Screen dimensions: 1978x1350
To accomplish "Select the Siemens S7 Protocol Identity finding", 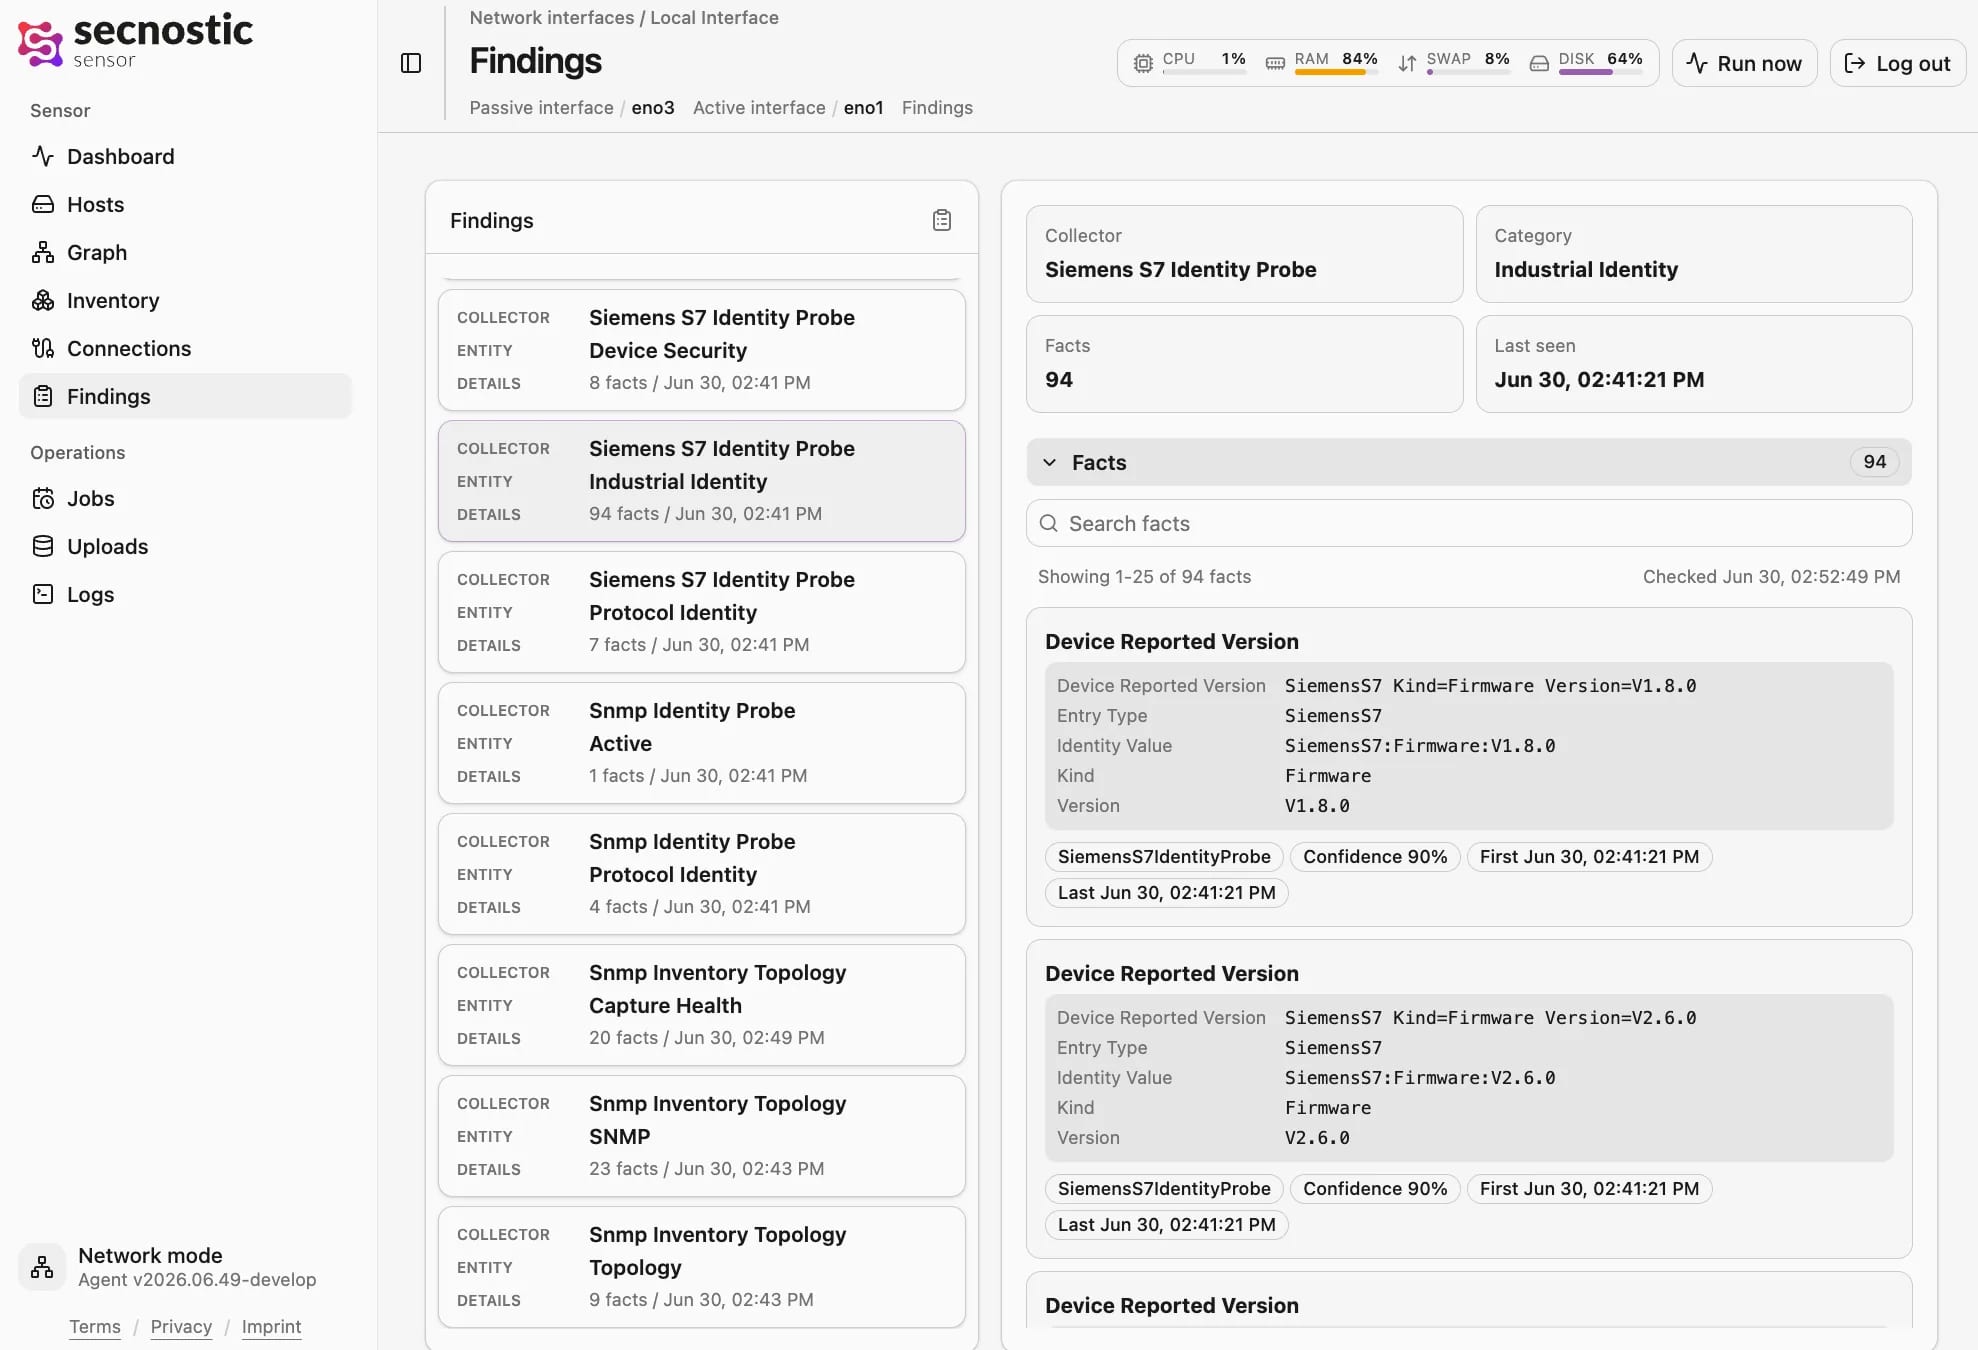I will (x=702, y=612).
